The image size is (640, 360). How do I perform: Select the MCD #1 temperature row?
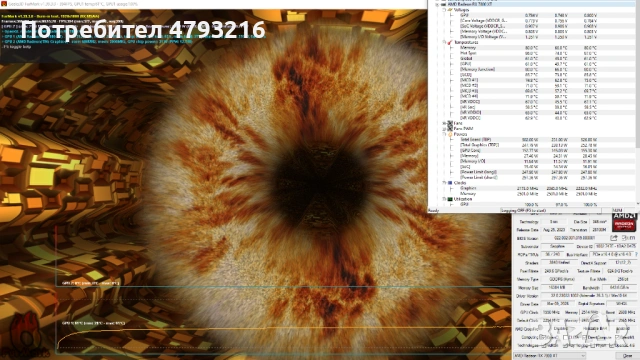531,80
